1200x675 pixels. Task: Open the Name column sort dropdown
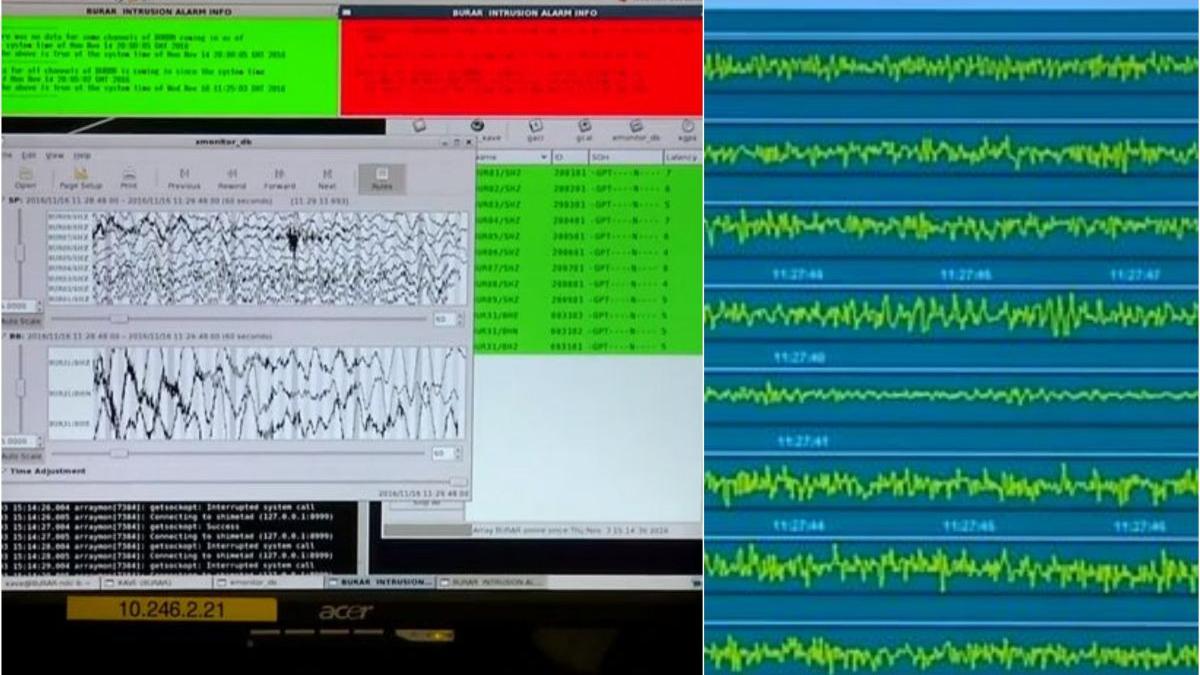coord(543,157)
